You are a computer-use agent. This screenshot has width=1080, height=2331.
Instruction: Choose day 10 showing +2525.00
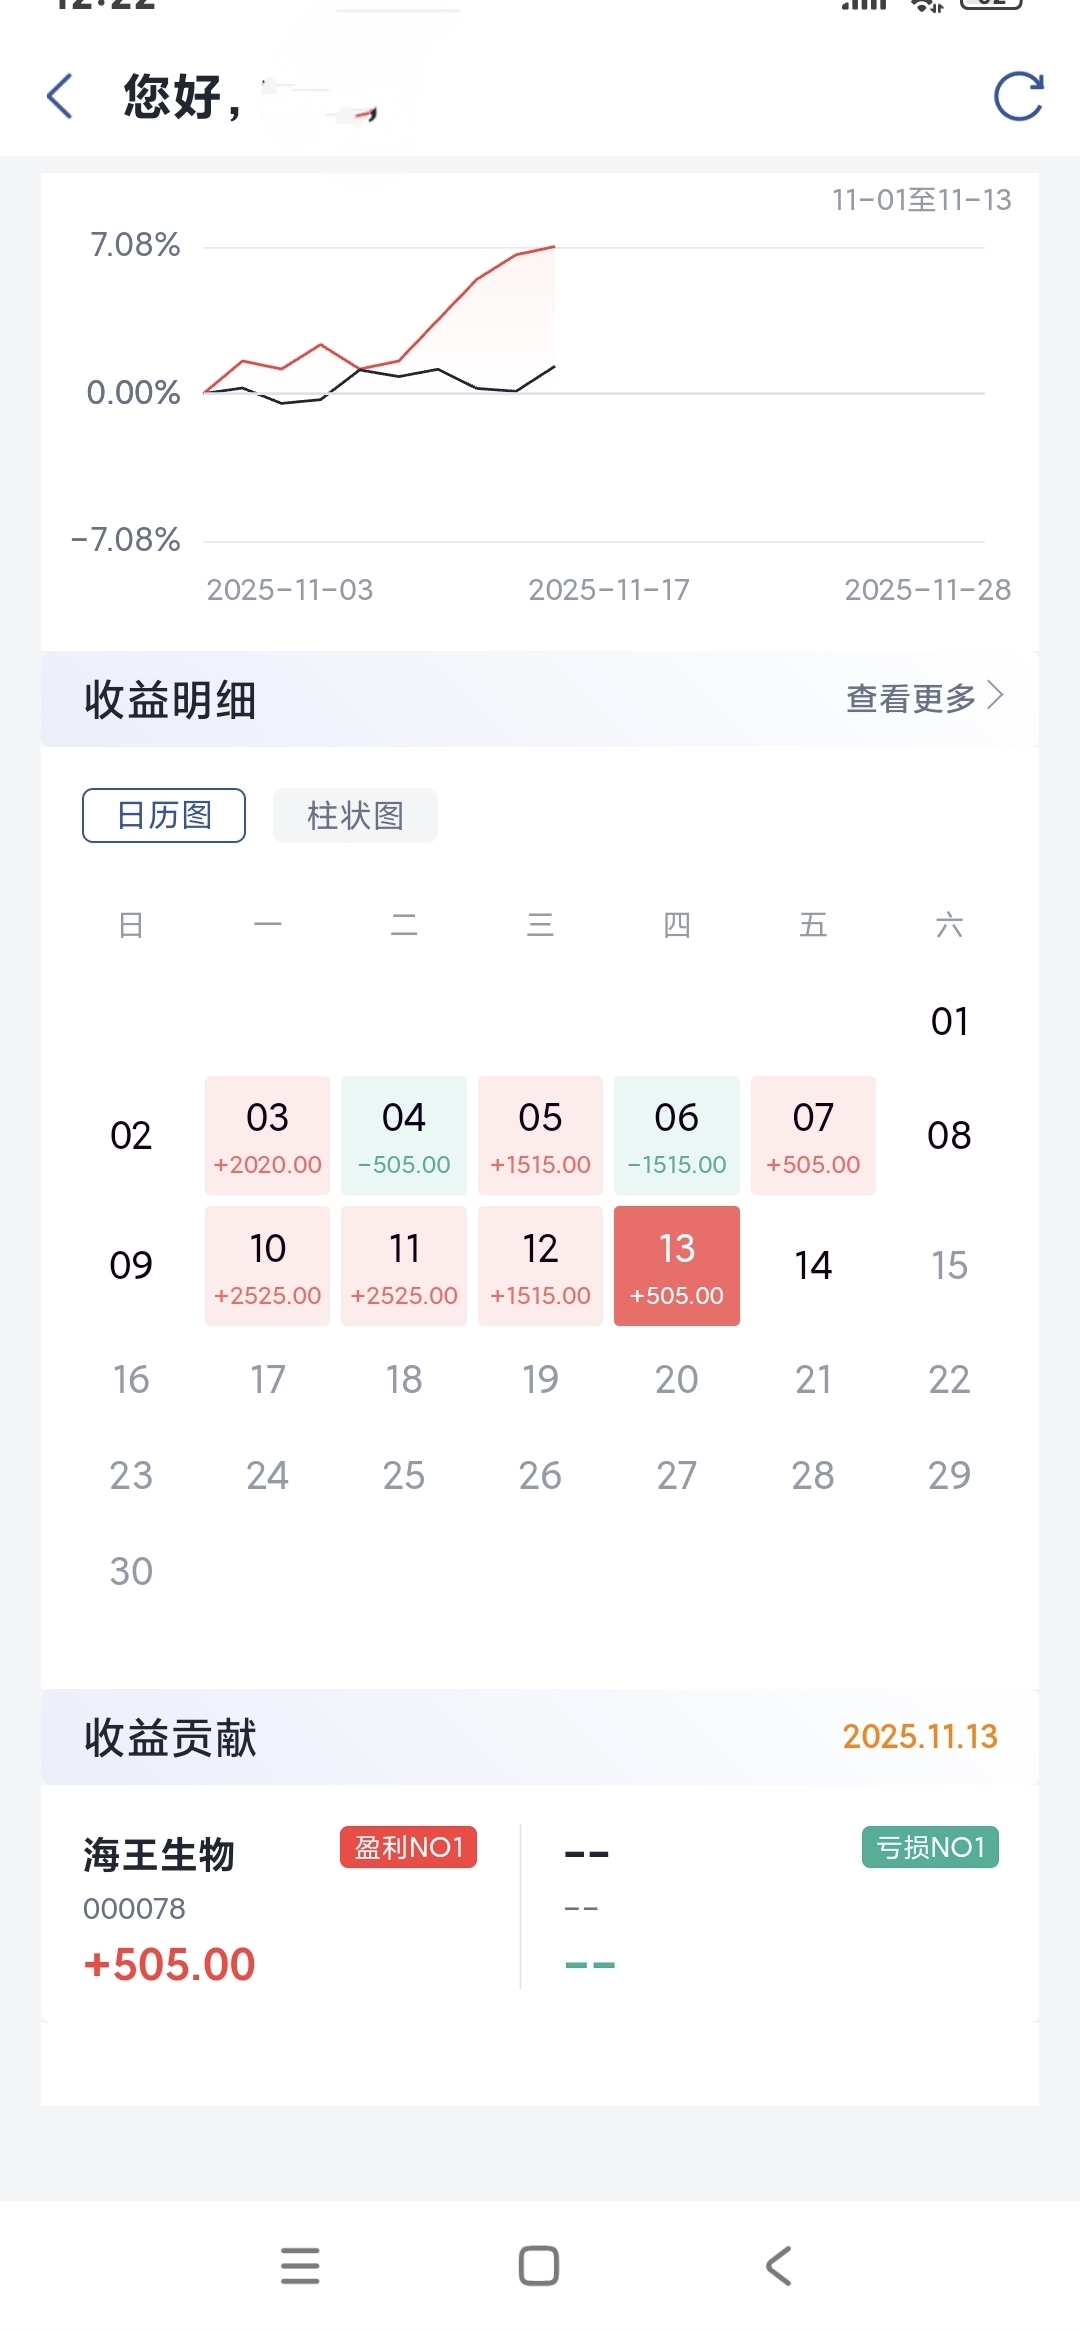click(x=267, y=1266)
